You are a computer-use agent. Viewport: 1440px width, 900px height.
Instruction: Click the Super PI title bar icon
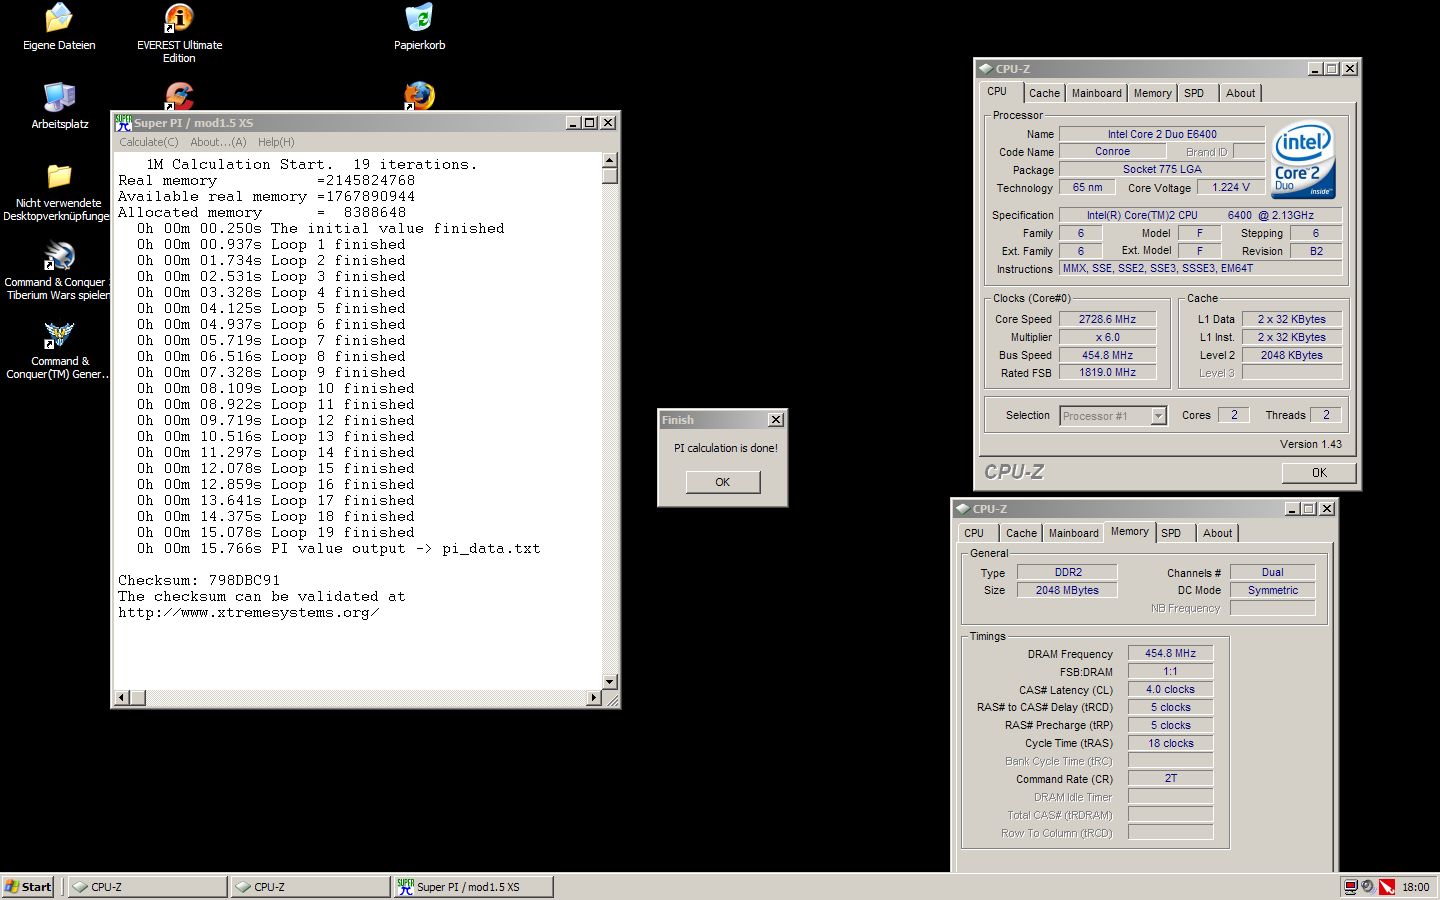click(123, 123)
